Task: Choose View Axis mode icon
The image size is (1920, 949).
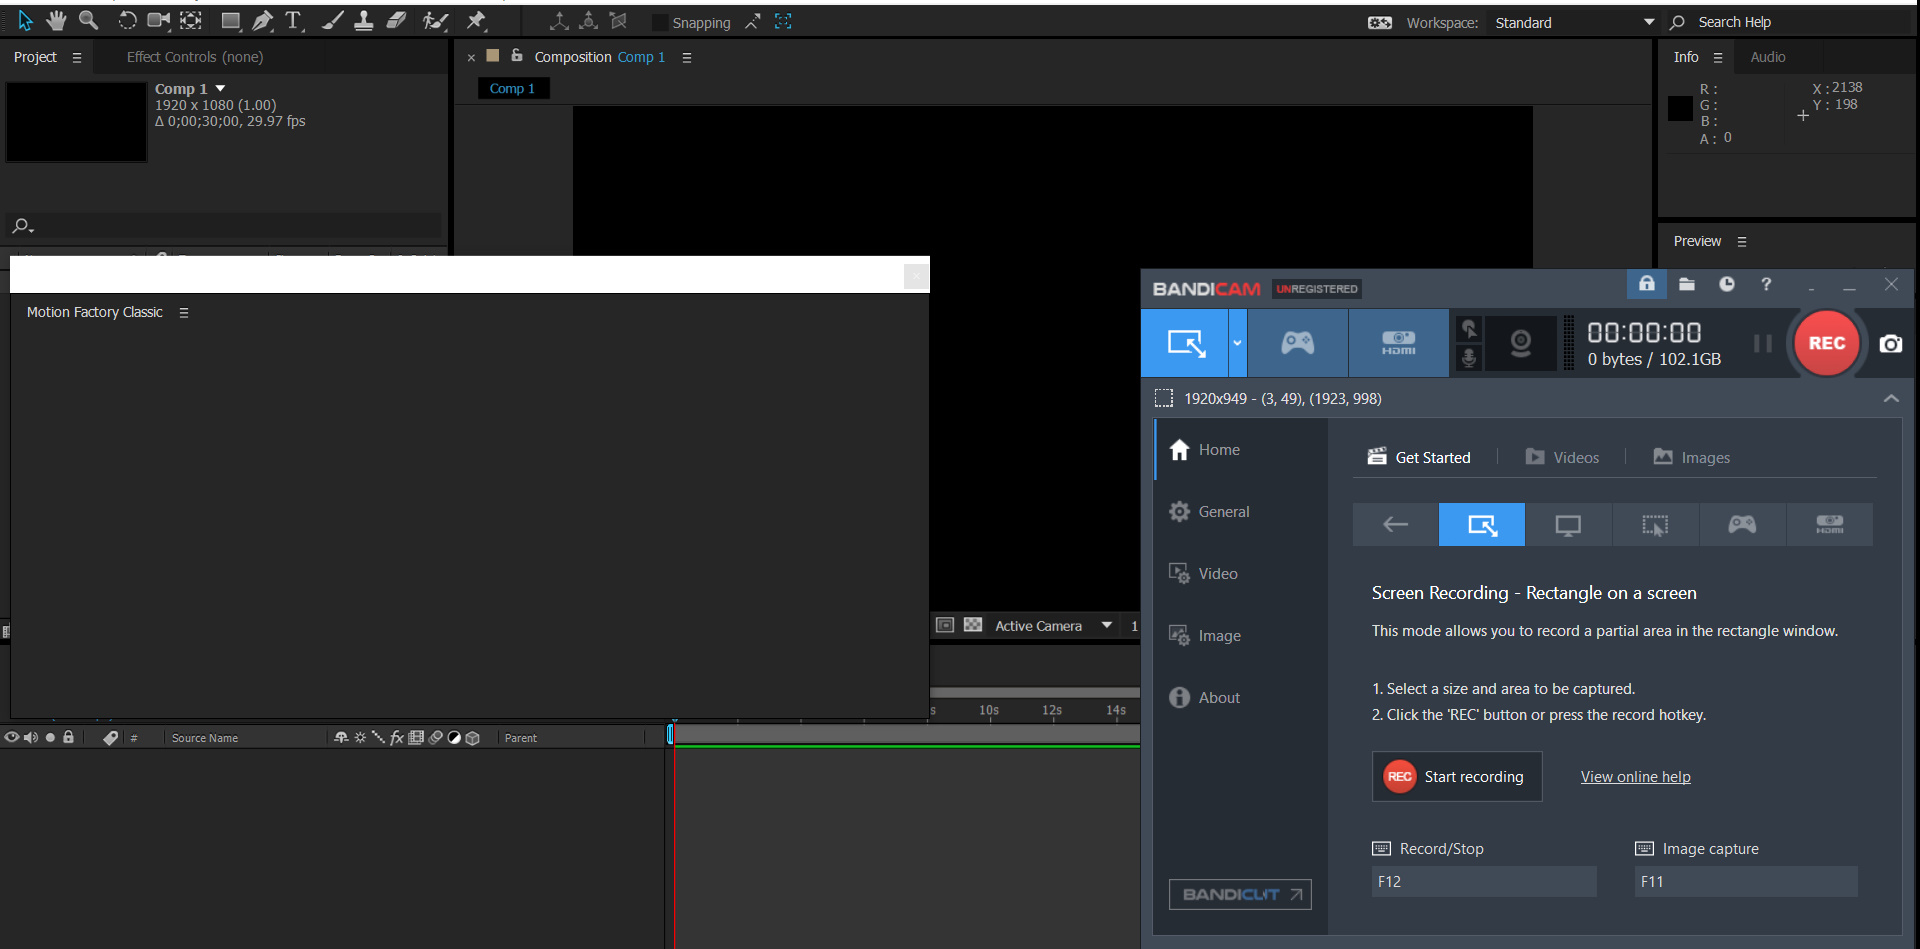Action: [619, 21]
